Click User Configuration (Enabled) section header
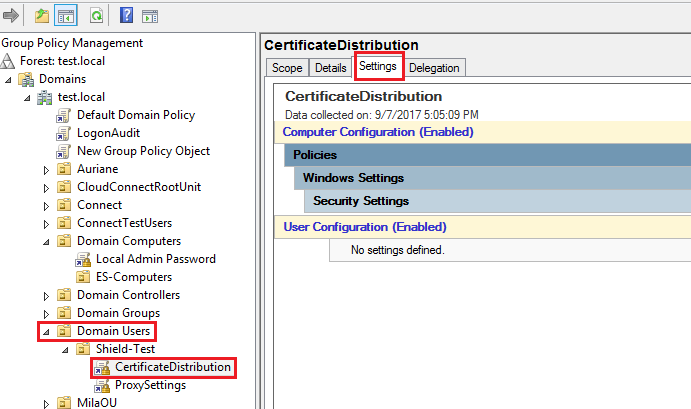Screen dimensions: 691x409 pyautogui.click(x=365, y=227)
